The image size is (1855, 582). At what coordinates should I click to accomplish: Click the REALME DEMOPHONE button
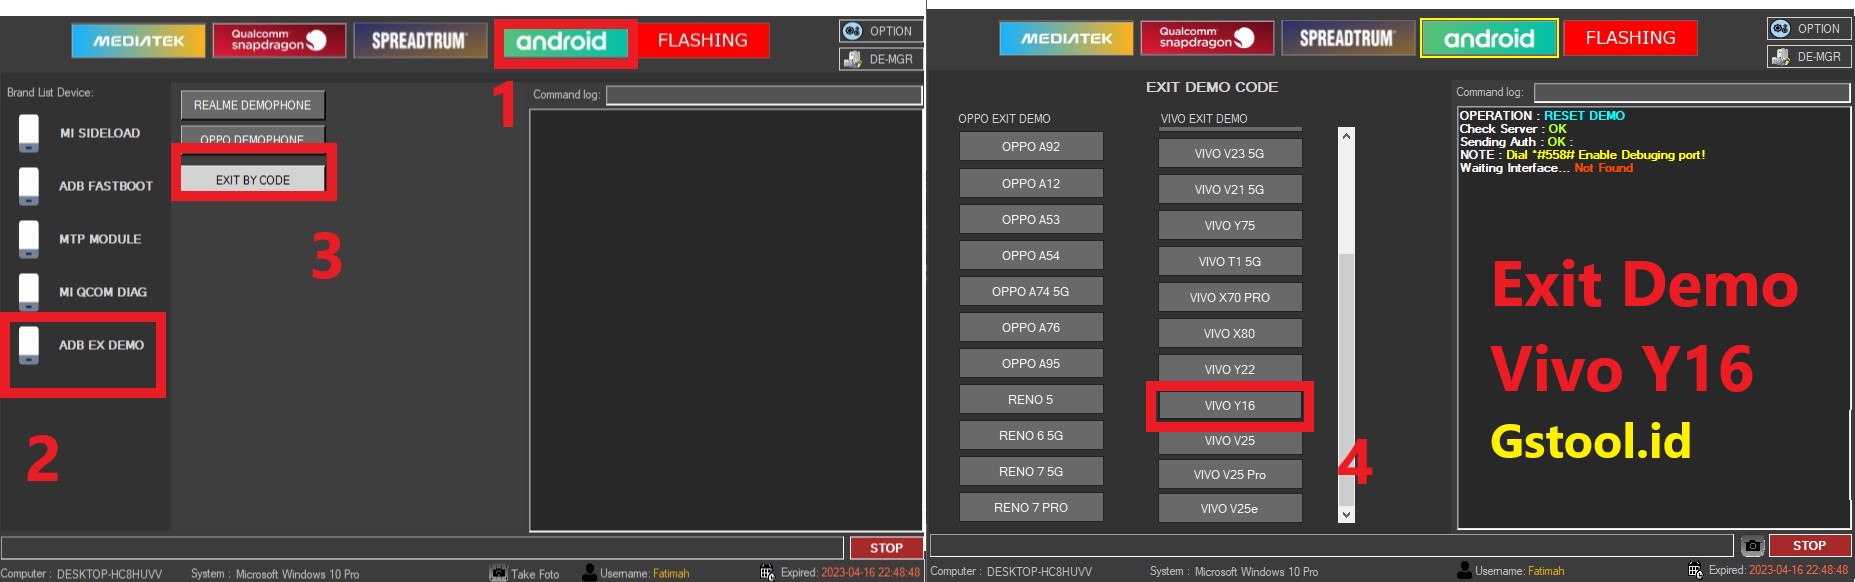click(x=252, y=105)
